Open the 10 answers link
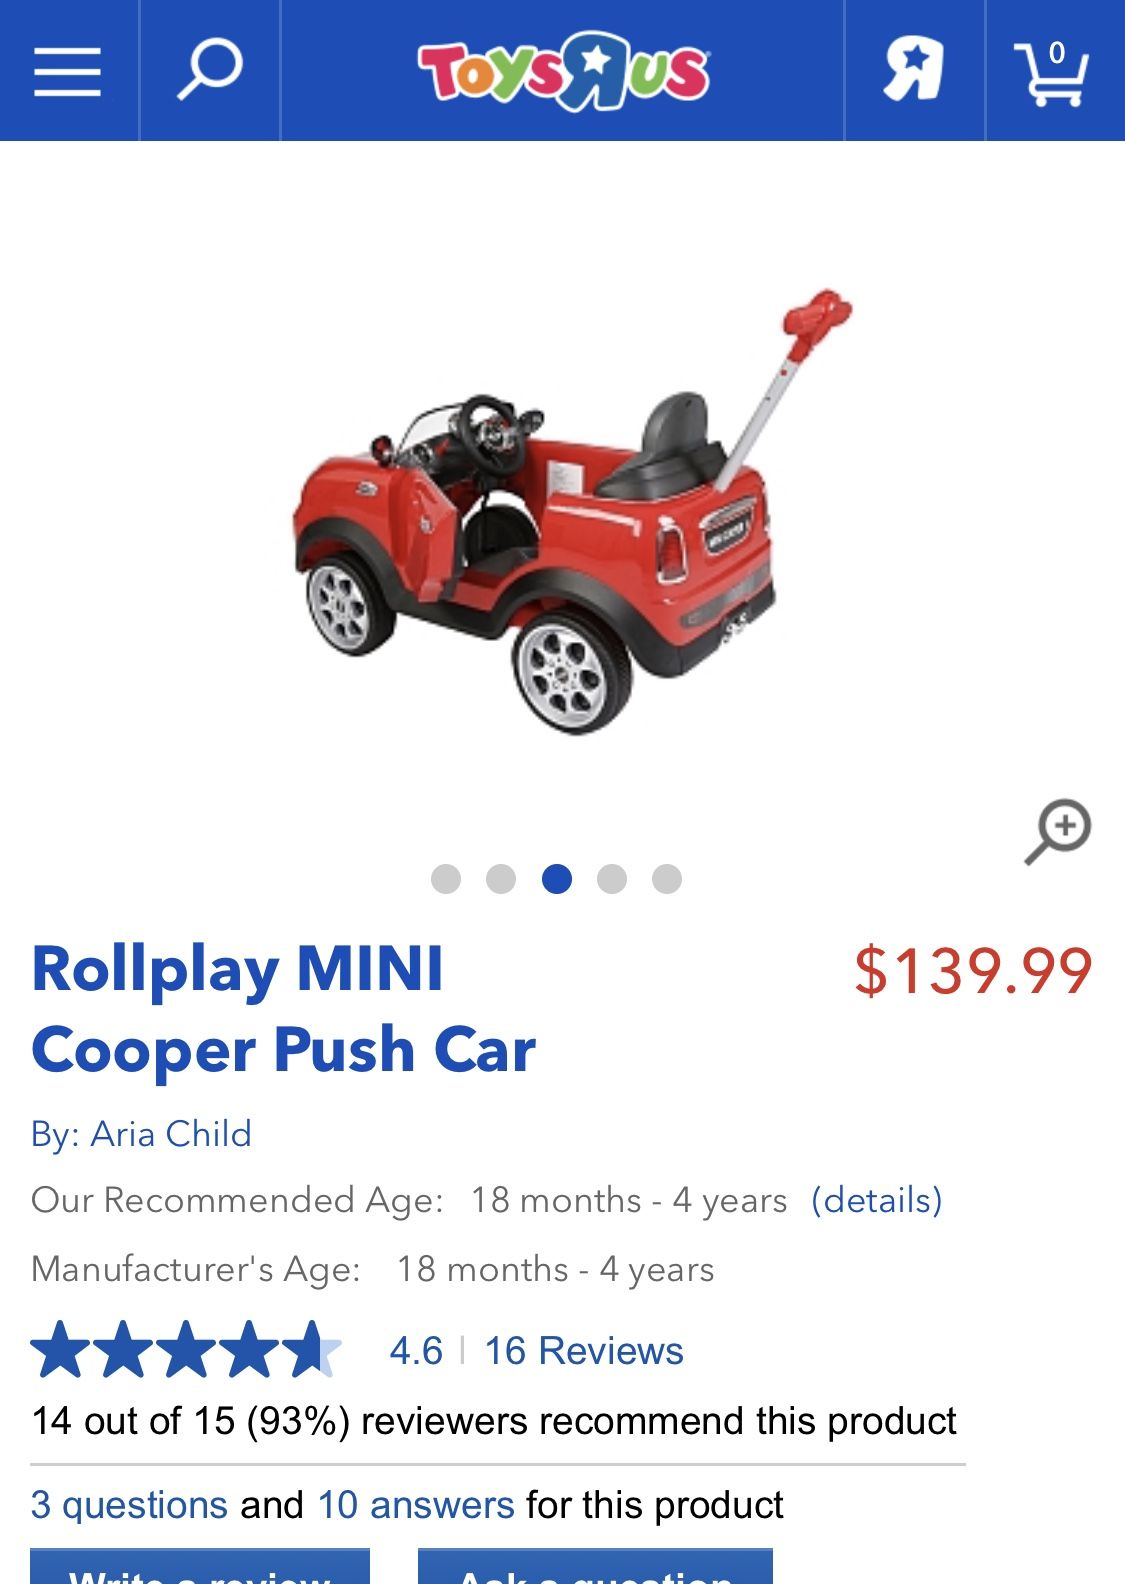The height and width of the screenshot is (1584, 1125). 416,1505
